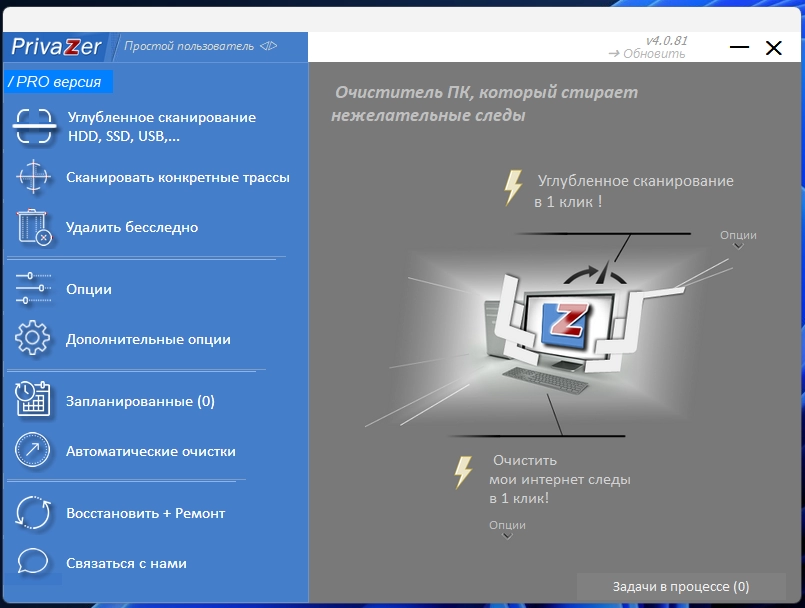Image resolution: width=805 pixels, height=608 pixels.
Task: Click the clock arrow automatic cleanups icon
Action: point(33,450)
